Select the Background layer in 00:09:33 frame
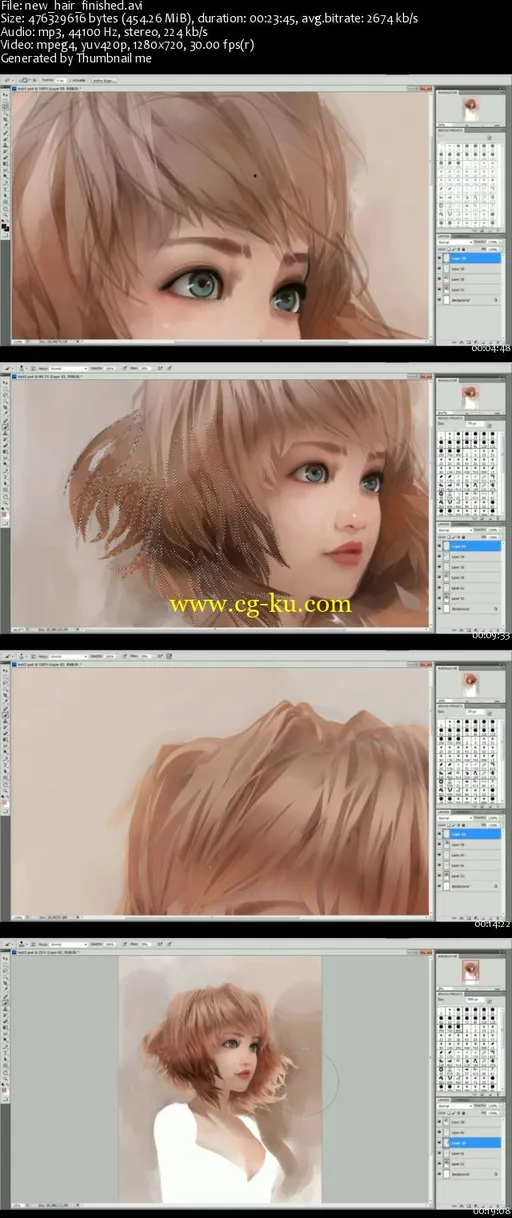512x1218 pixels. [470, 609]
